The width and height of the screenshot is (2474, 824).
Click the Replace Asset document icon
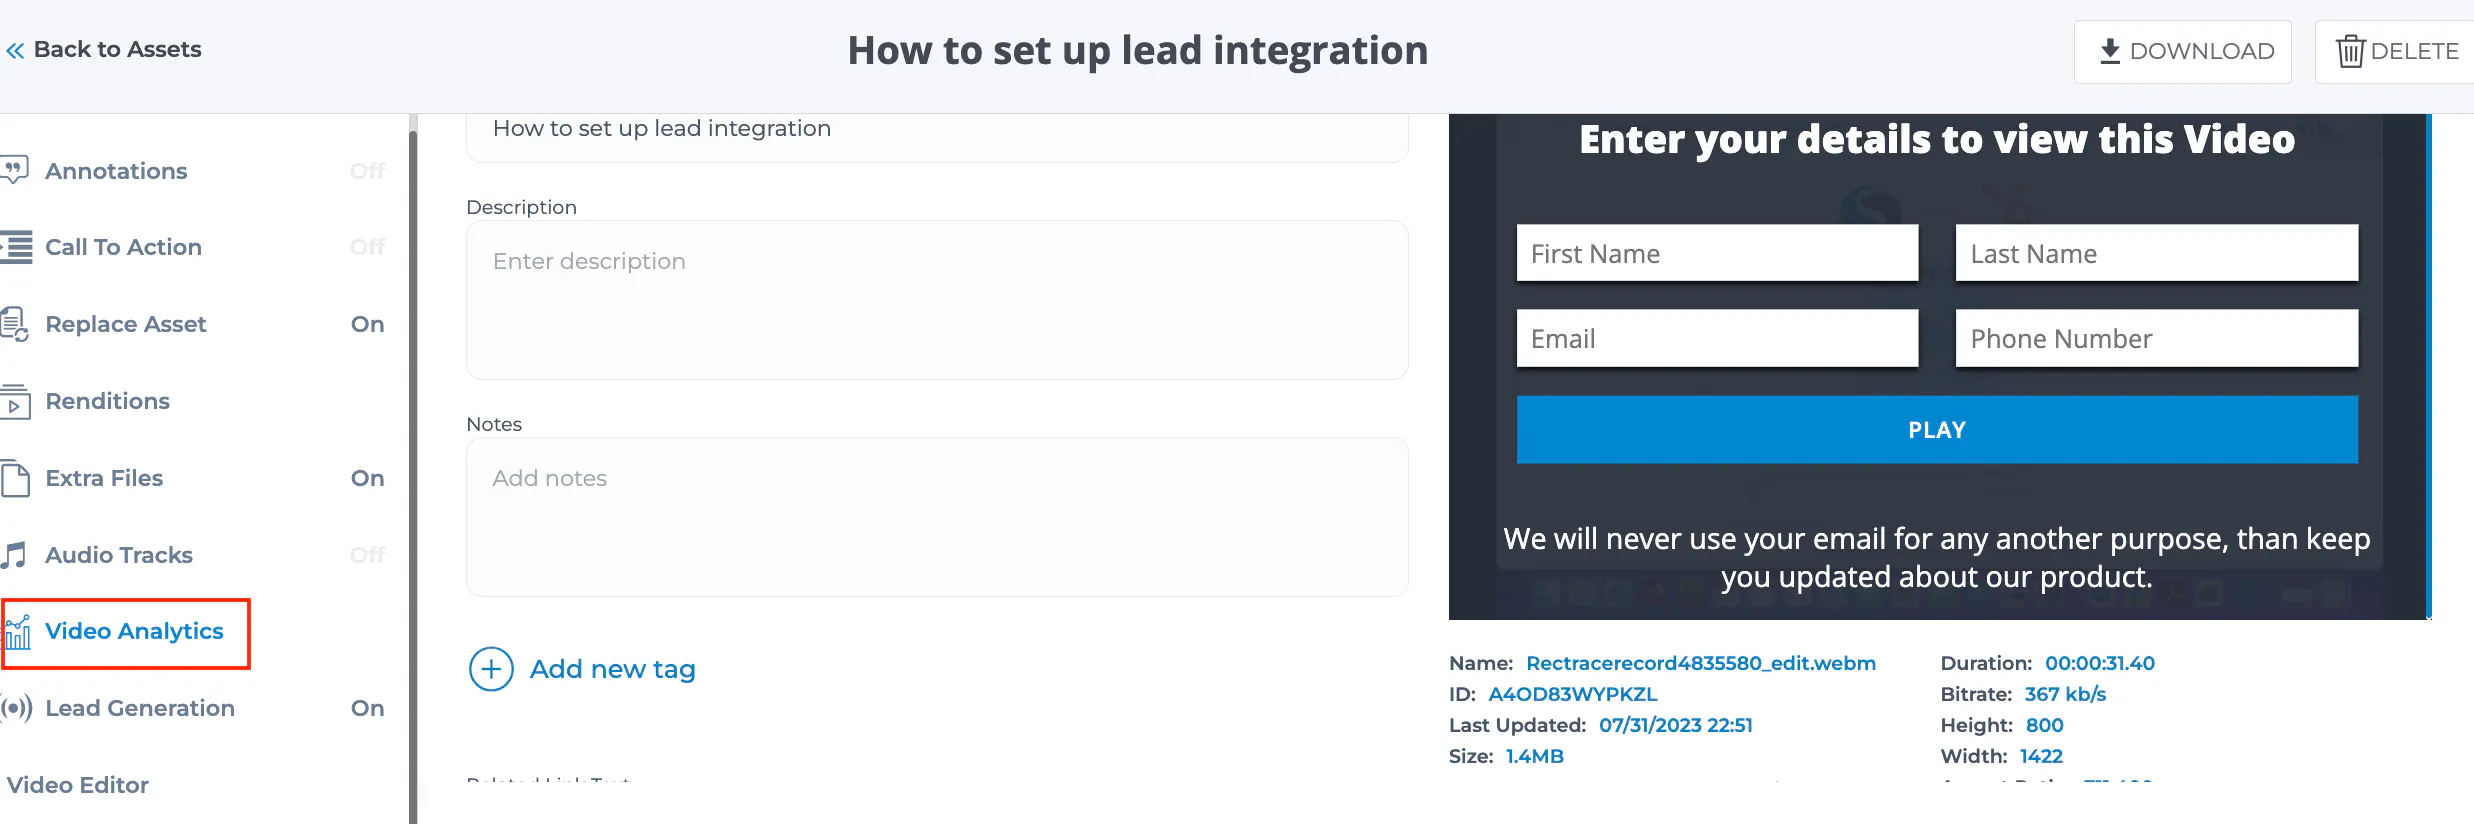14,324
